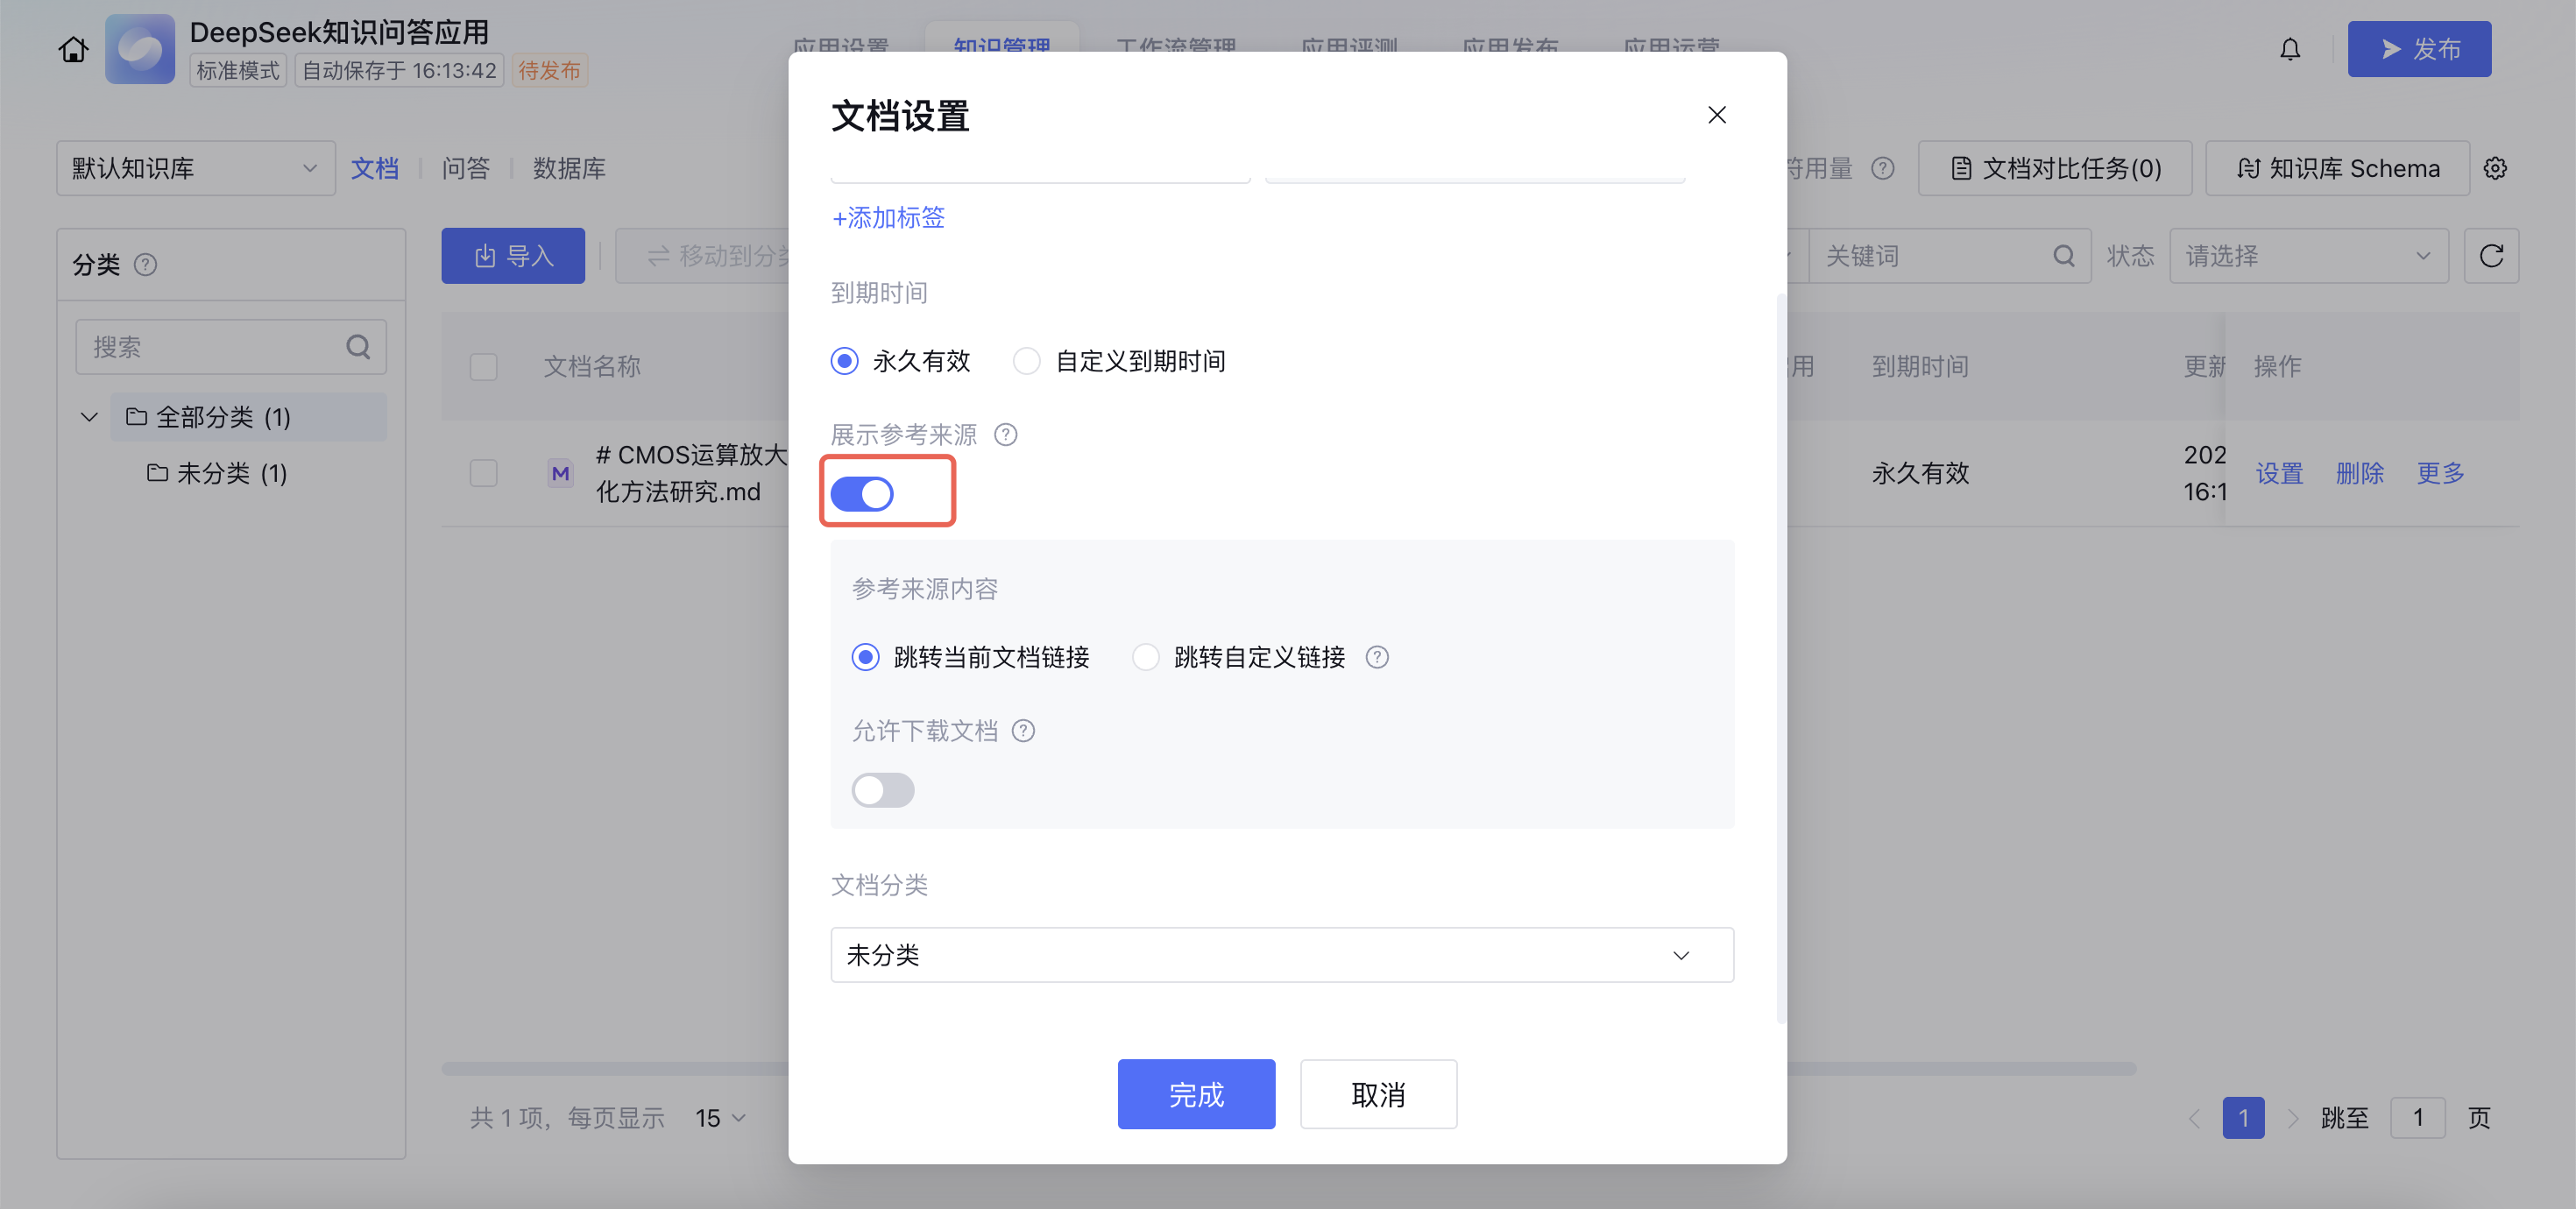Viewport: 2576px width, 1209px height.
Task: Open the notifications bell
Action: click(2289, 49)
